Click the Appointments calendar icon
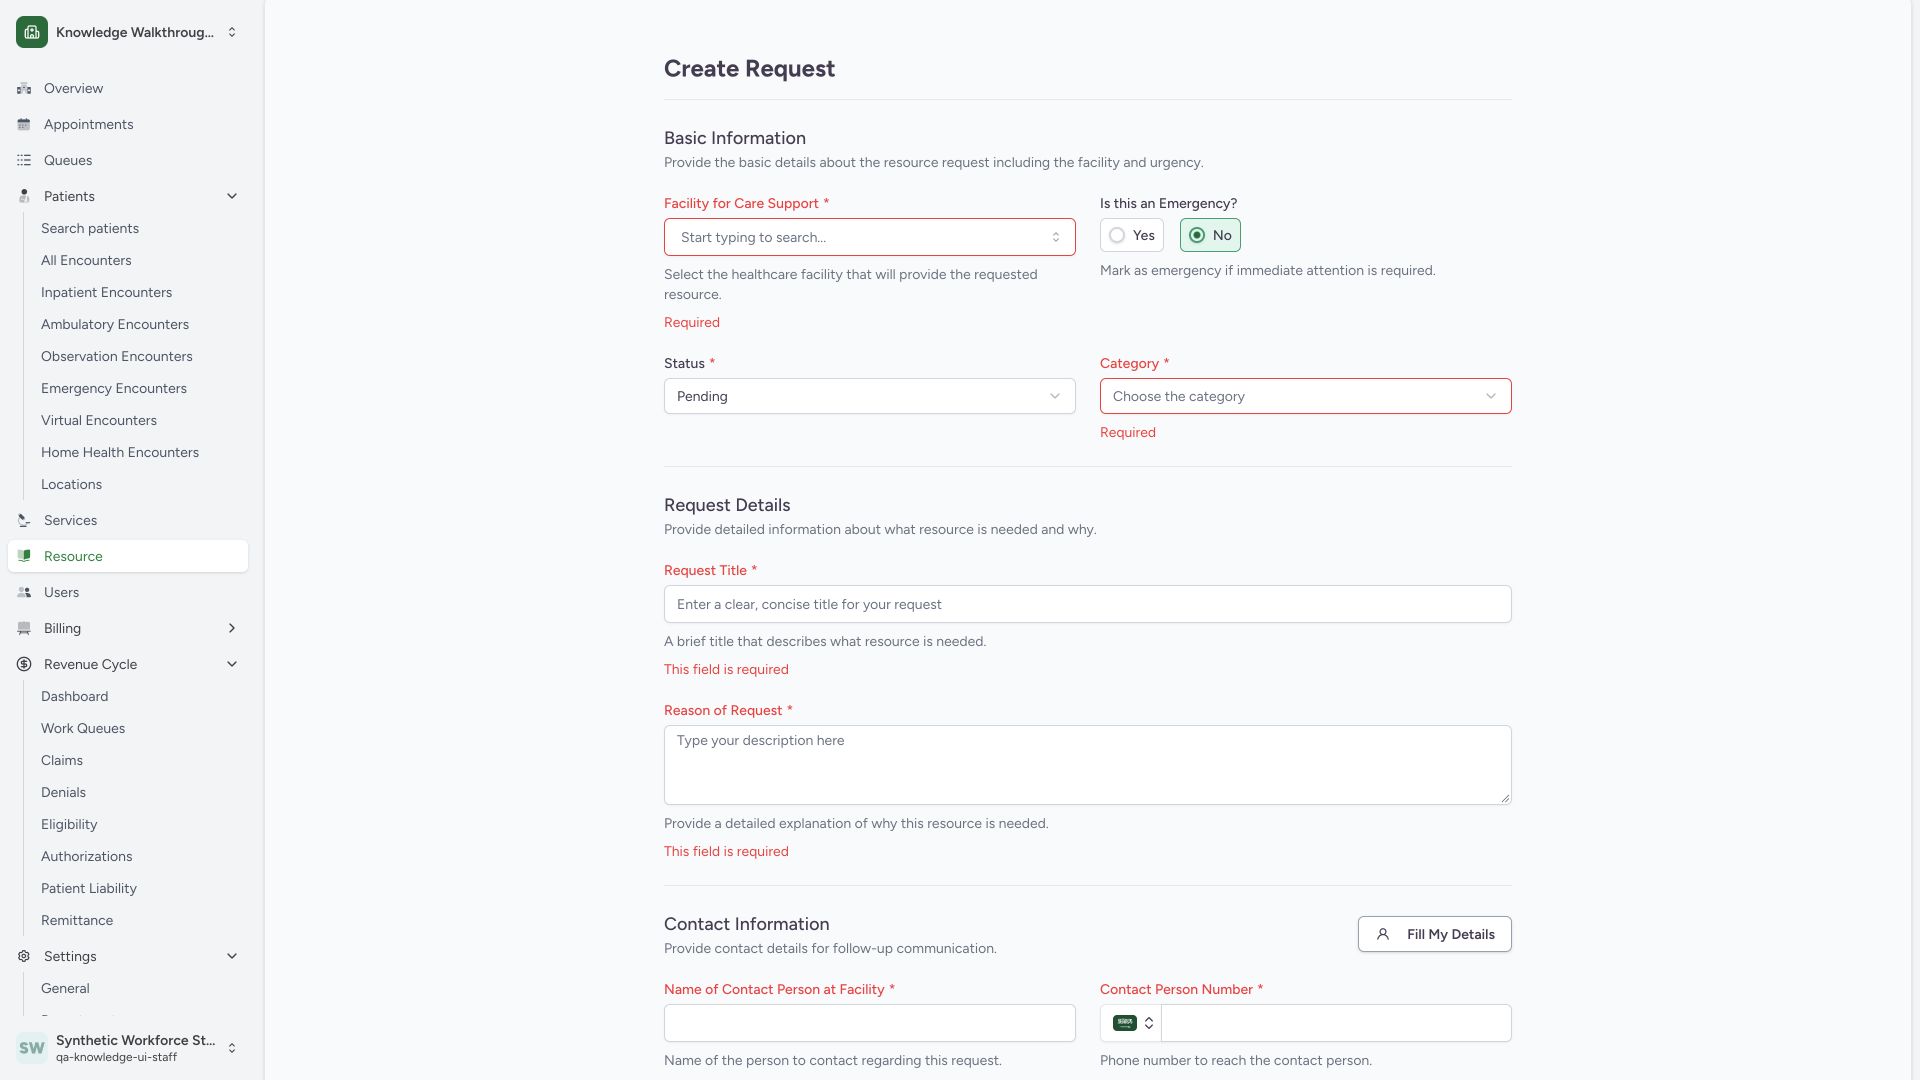This screenshot has width=1920, height=1080. coord(24,125)
